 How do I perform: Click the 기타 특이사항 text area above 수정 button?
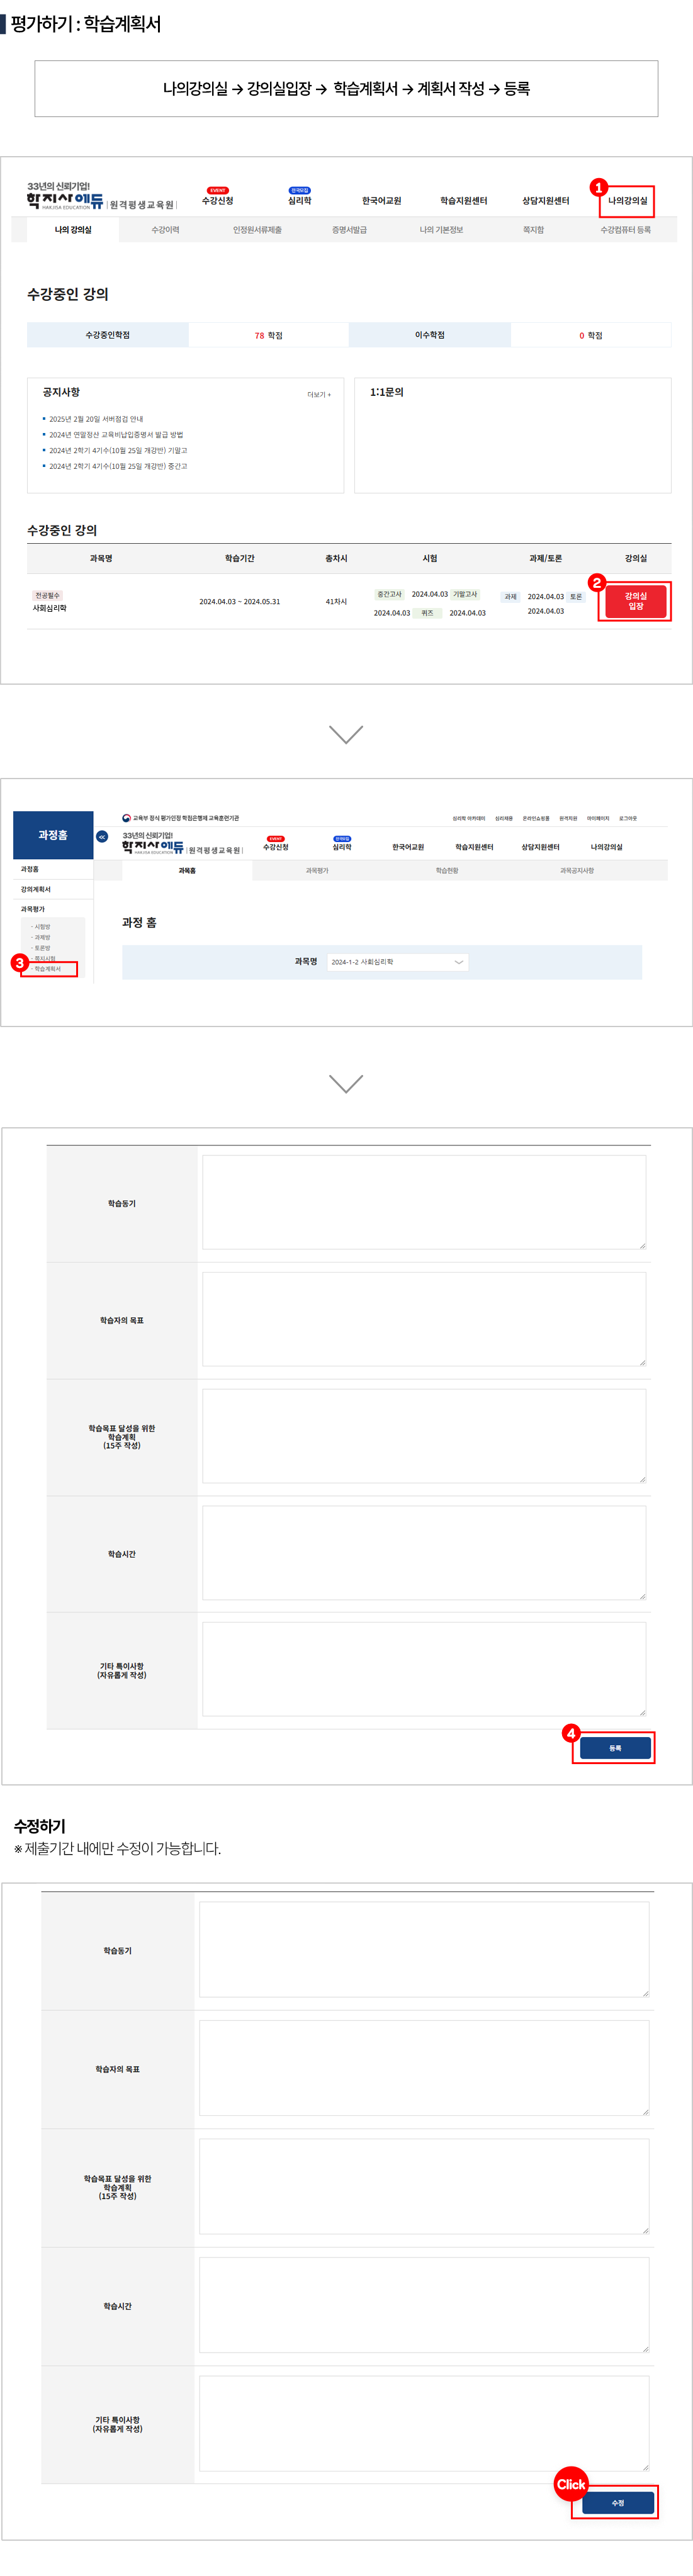[x=423, y=2423]
